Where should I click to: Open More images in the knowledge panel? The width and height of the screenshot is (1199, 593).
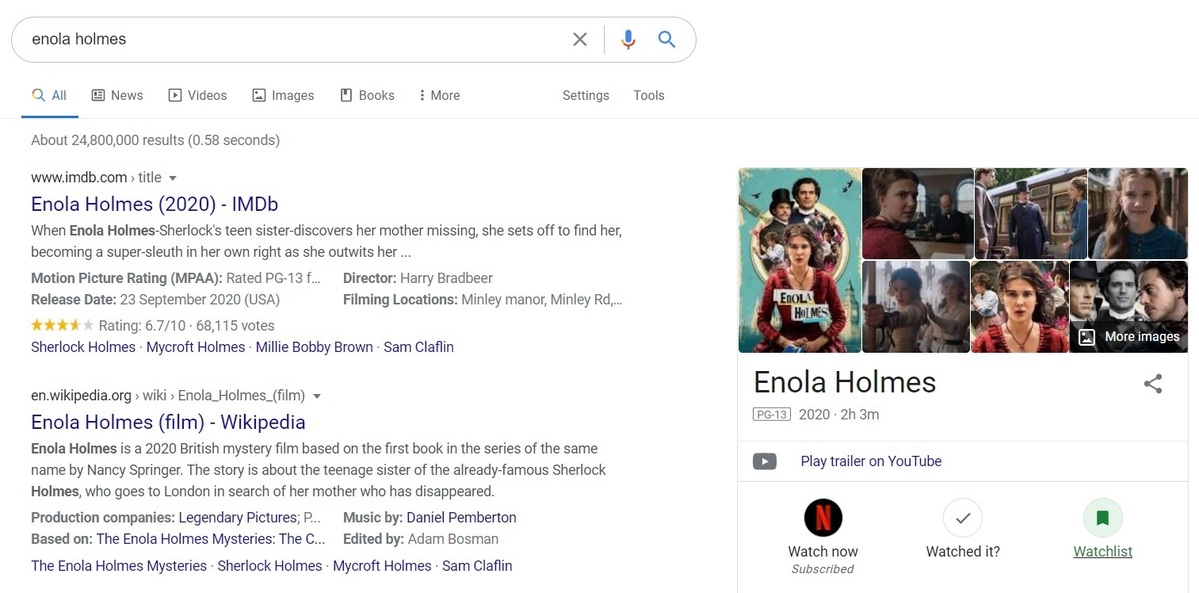[1129, 337]
